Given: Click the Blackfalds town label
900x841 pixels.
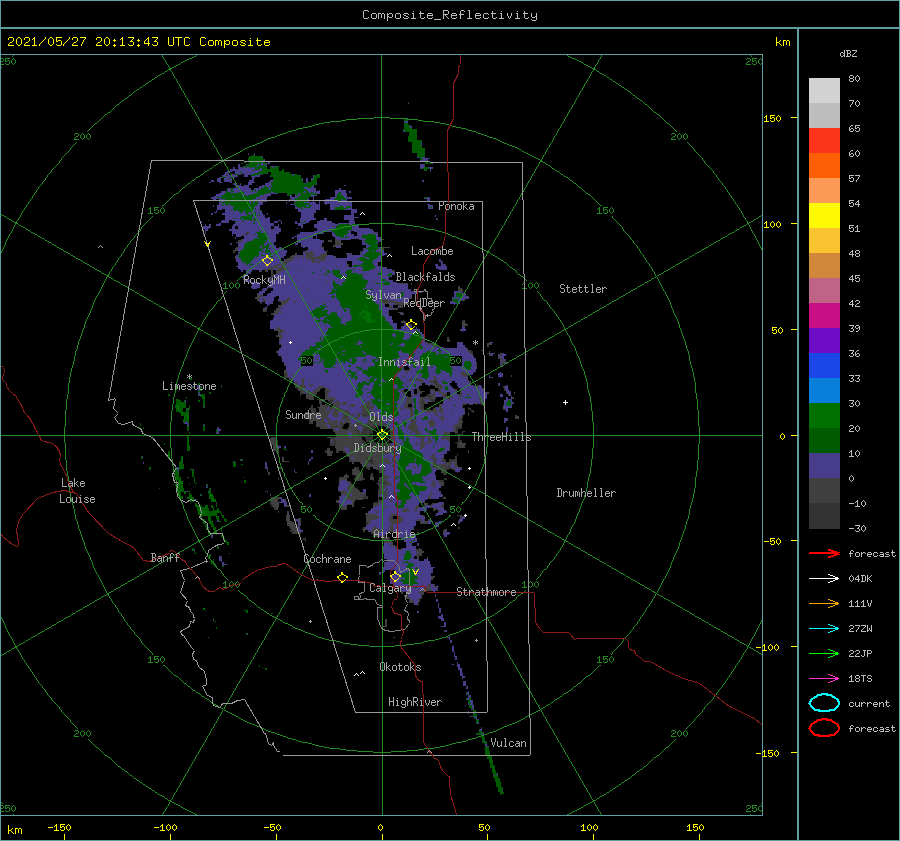Looking at the screenshot, I should [x=425, y=277].
